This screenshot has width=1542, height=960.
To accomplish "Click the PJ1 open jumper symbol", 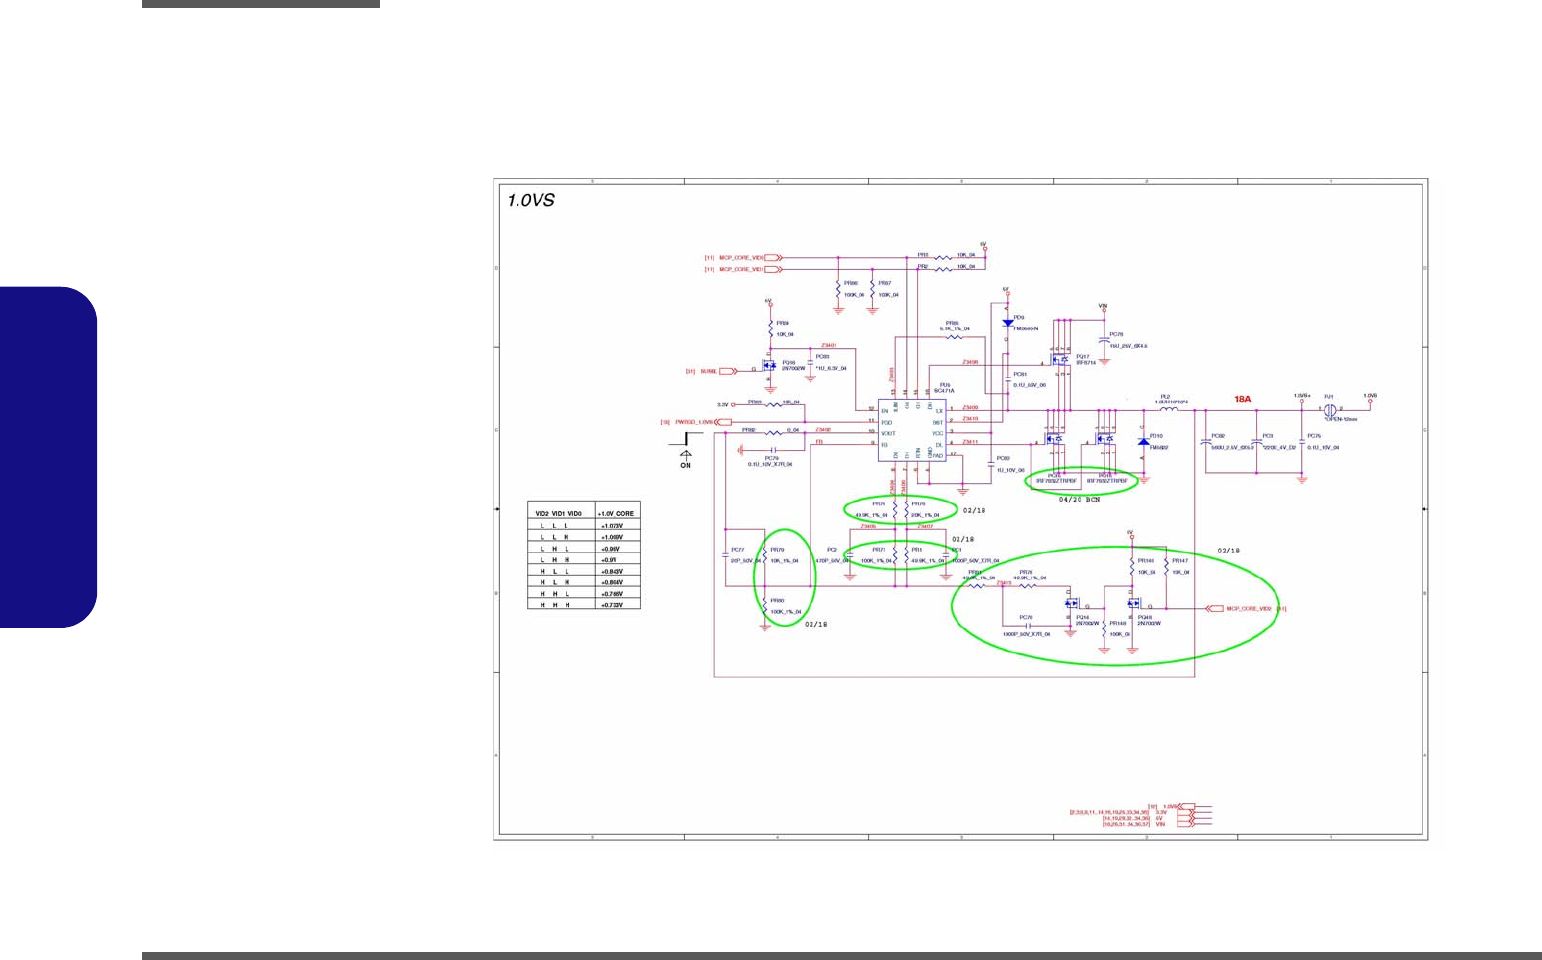I will pos(1329,409).
